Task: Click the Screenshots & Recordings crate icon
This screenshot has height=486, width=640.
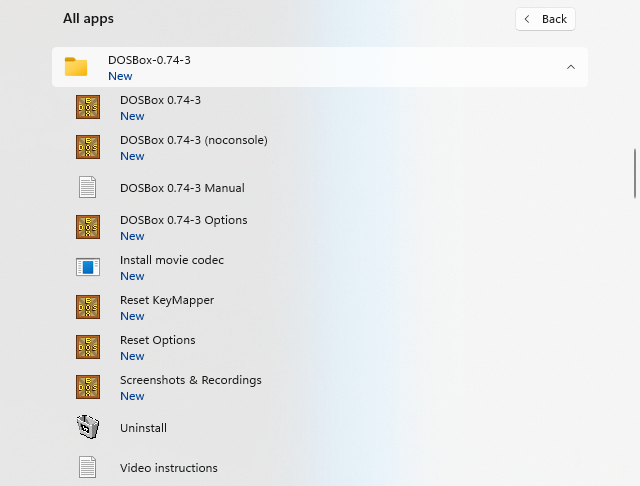Action: [x=88, y=387]
